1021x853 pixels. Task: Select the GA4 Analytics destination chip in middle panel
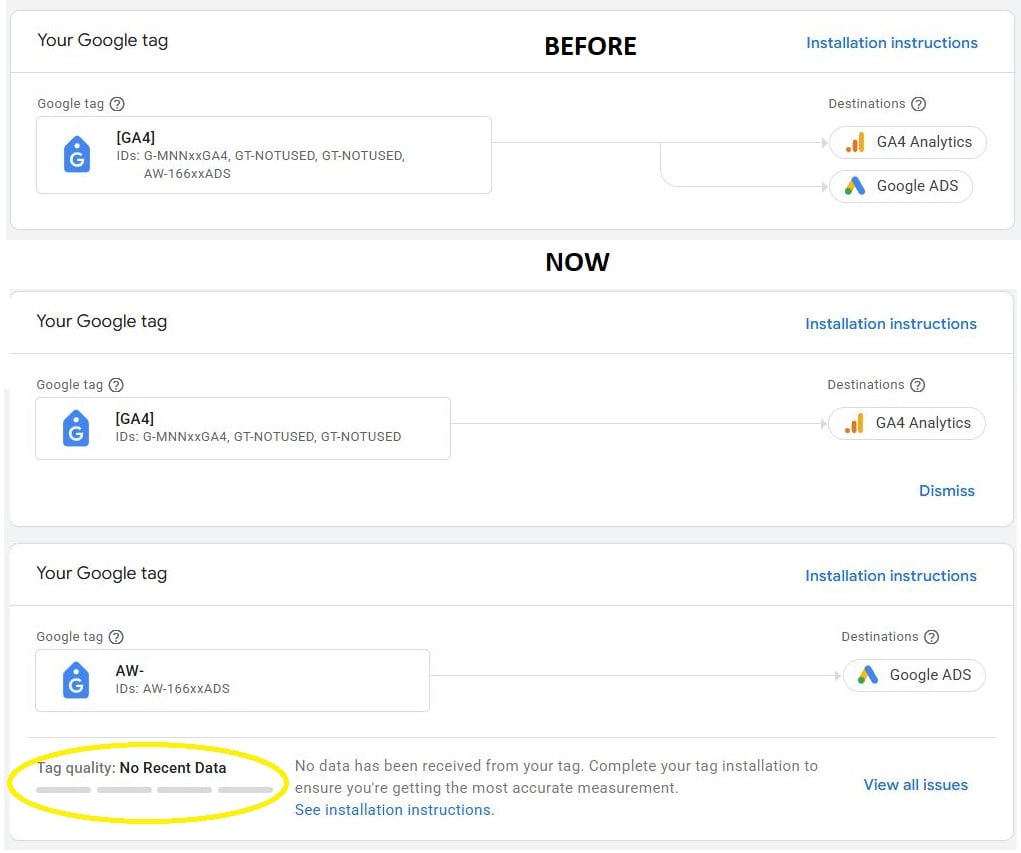[906, 423]
